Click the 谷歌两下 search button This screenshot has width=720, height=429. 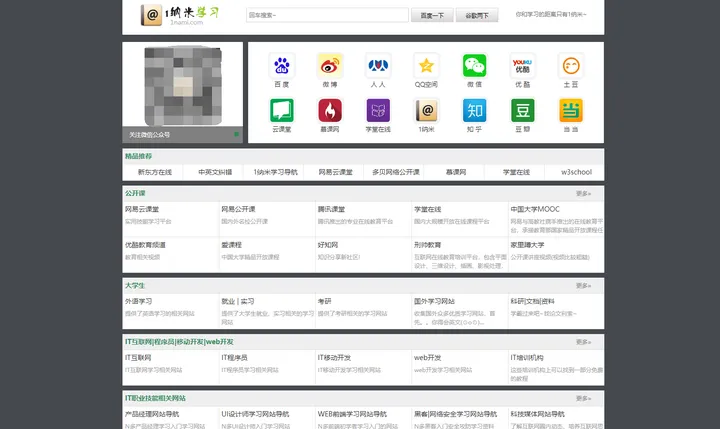click(477, 15)
